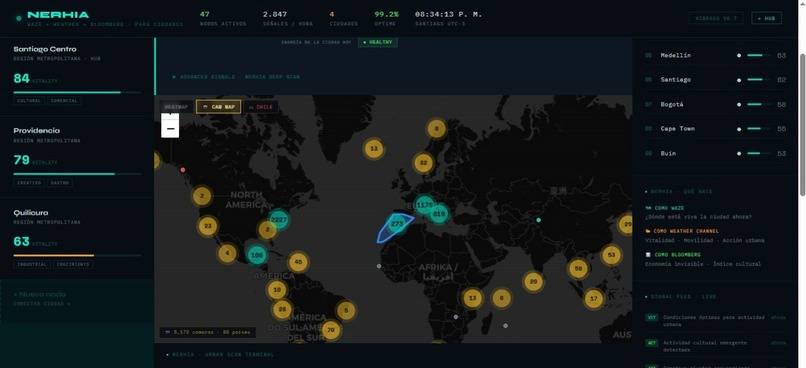Click Santiago Centro vitality progress bar

77,93
